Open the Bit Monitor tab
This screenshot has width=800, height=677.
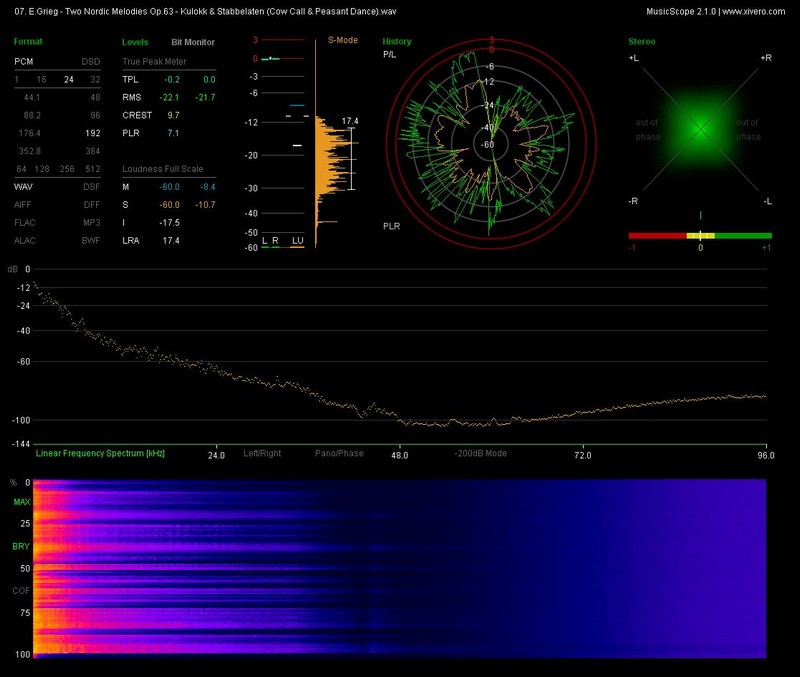[x=193, y=42]
